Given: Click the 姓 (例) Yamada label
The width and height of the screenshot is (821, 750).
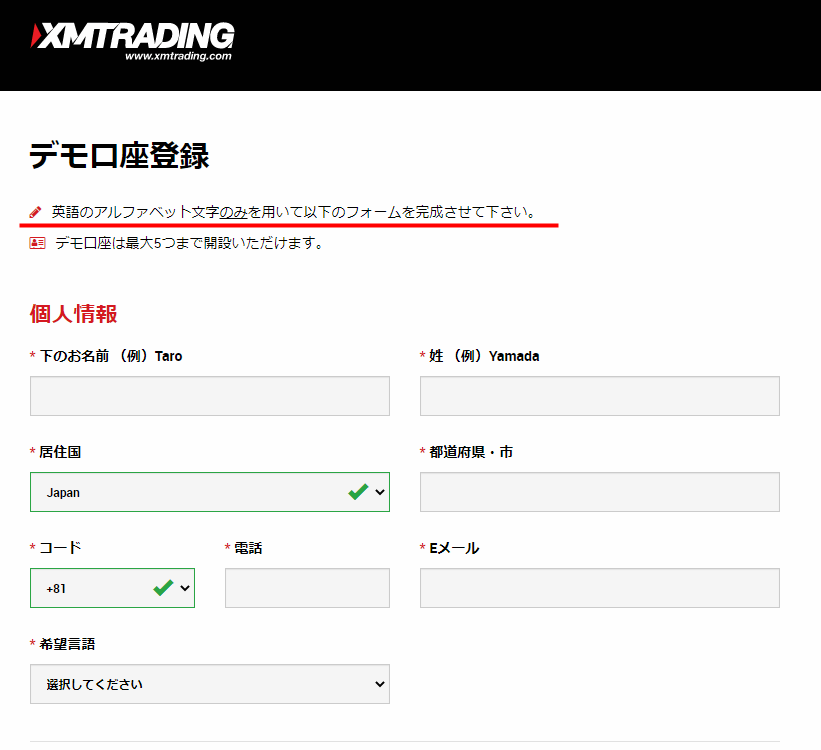Looking at the screenshot, I should tap(484, 356).
